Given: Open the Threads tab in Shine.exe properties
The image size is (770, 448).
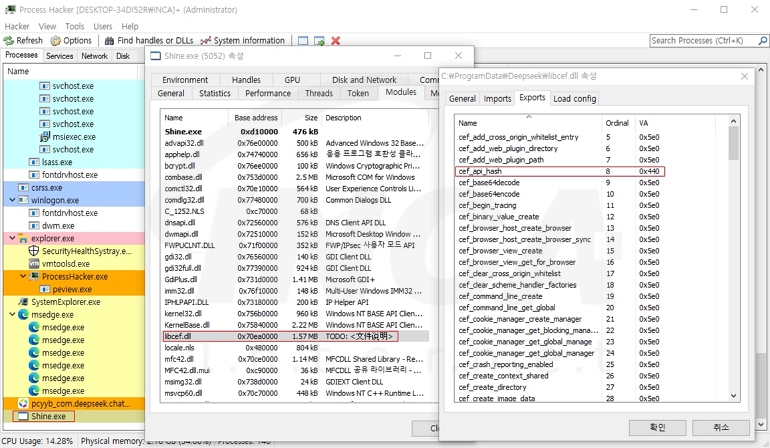Looking at the screenshot, I should (x=319, y=93).
